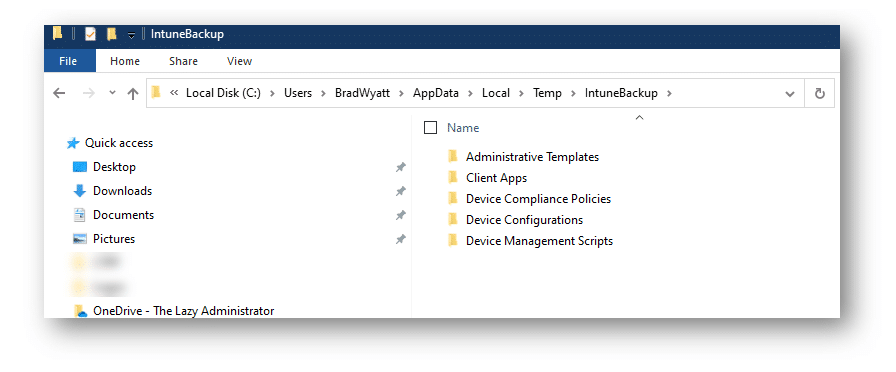Image resolution: width=896 pixels, height=372 pixels.
Task: Click the Downloads arrow icon
Action: point(79,191)
